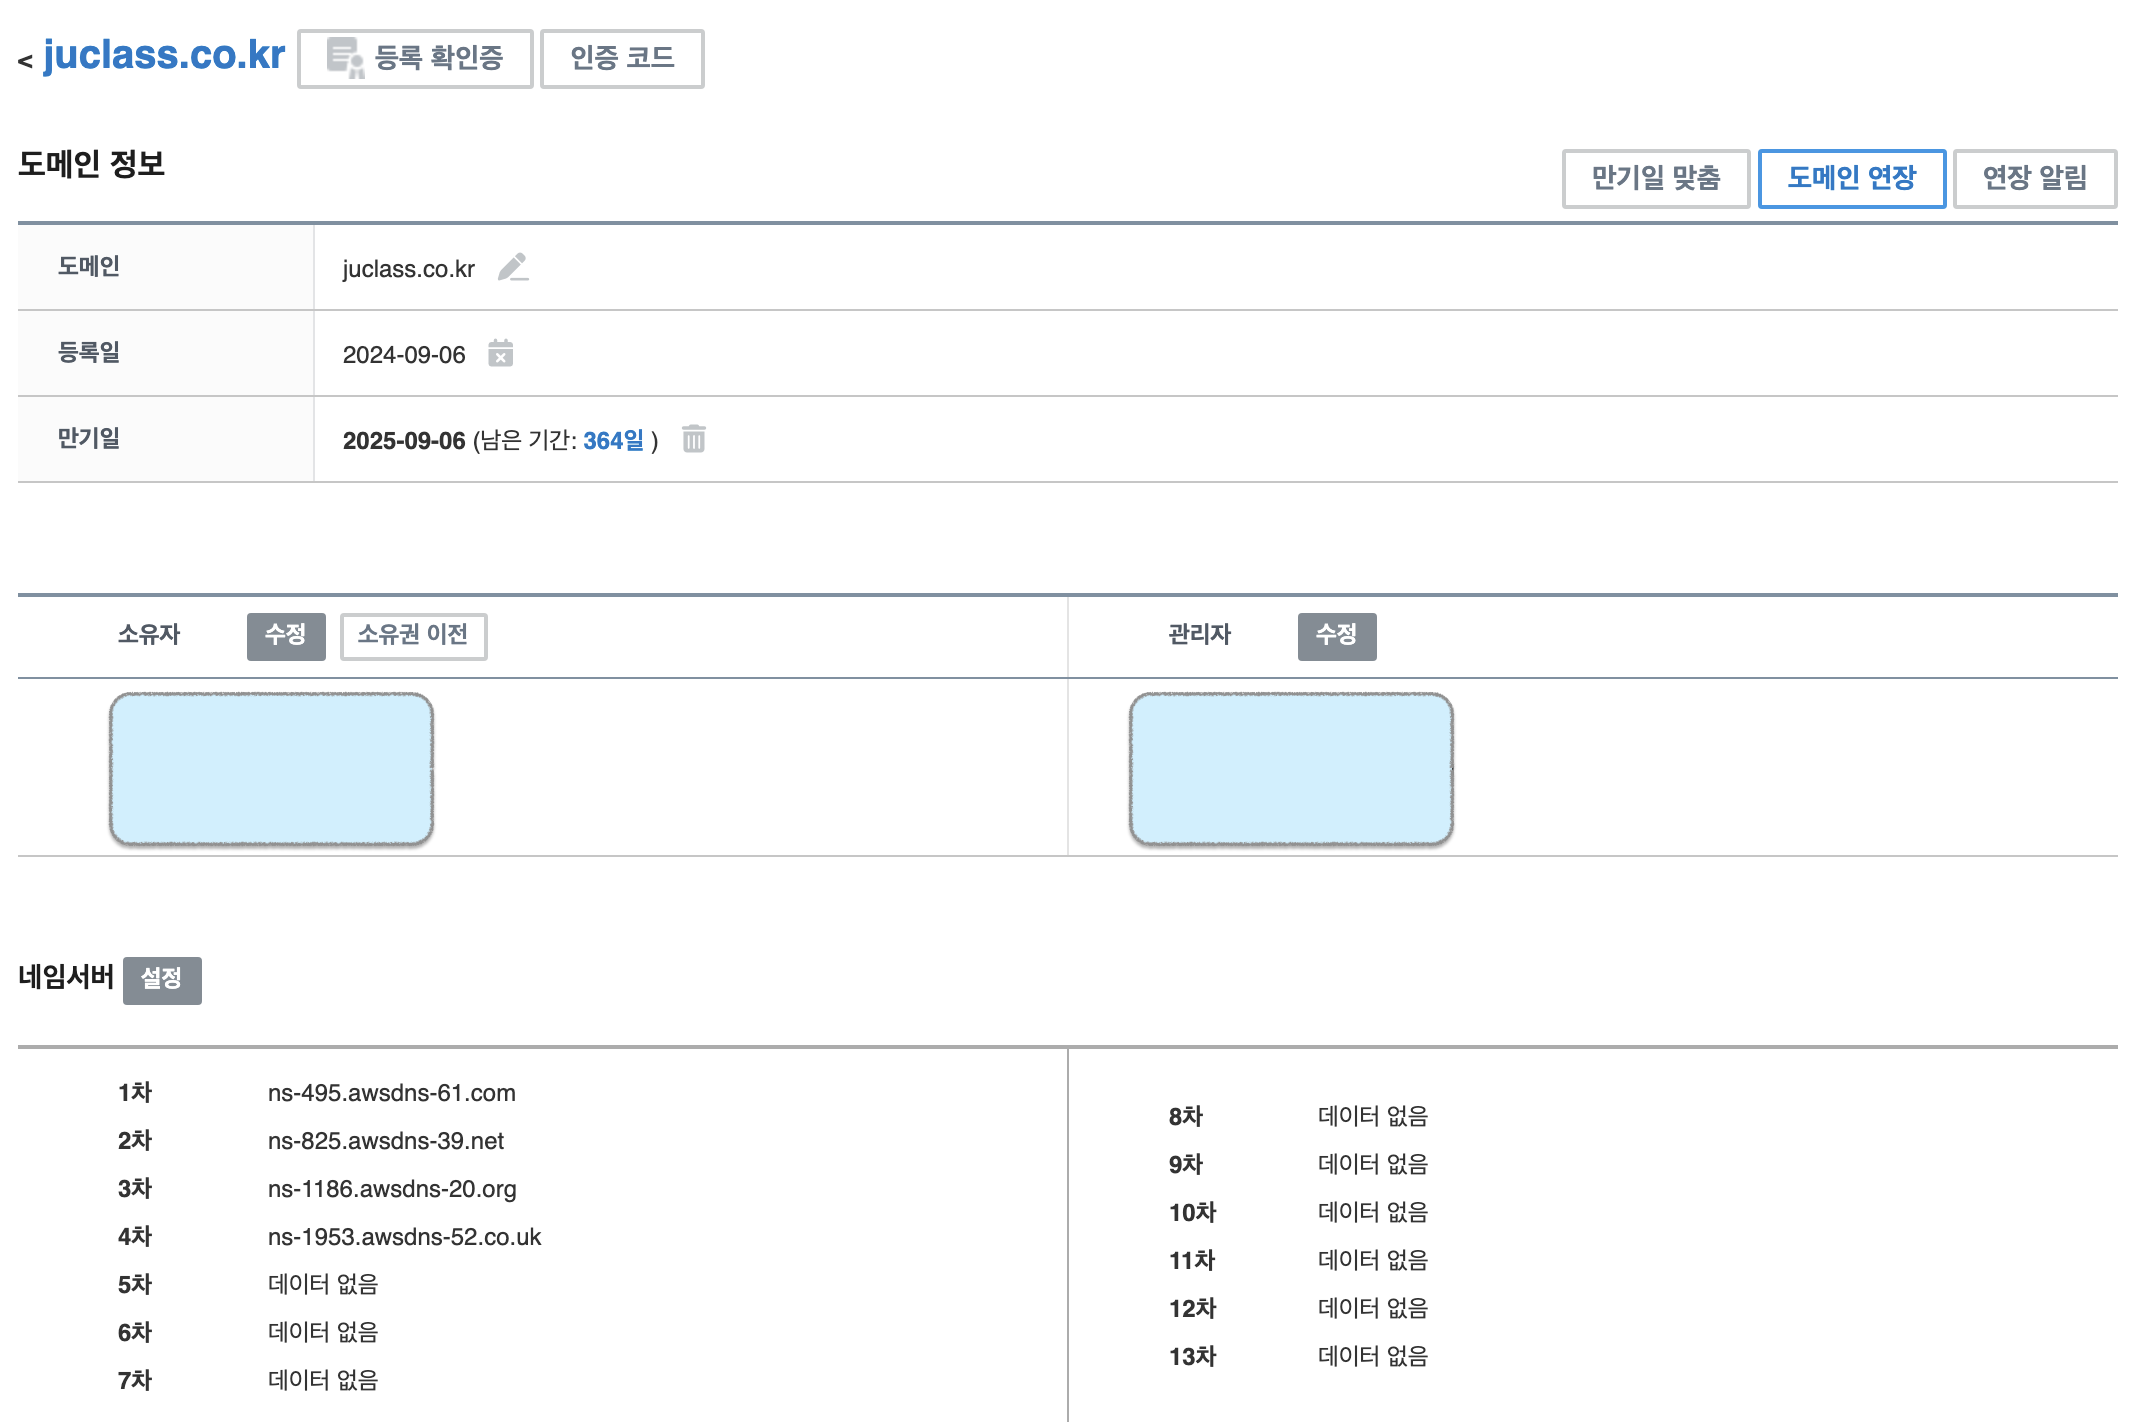Viewport: 2130px width, 1422px height.
Task: Open the juclass.co.kr title link
Action: point(164,55)
